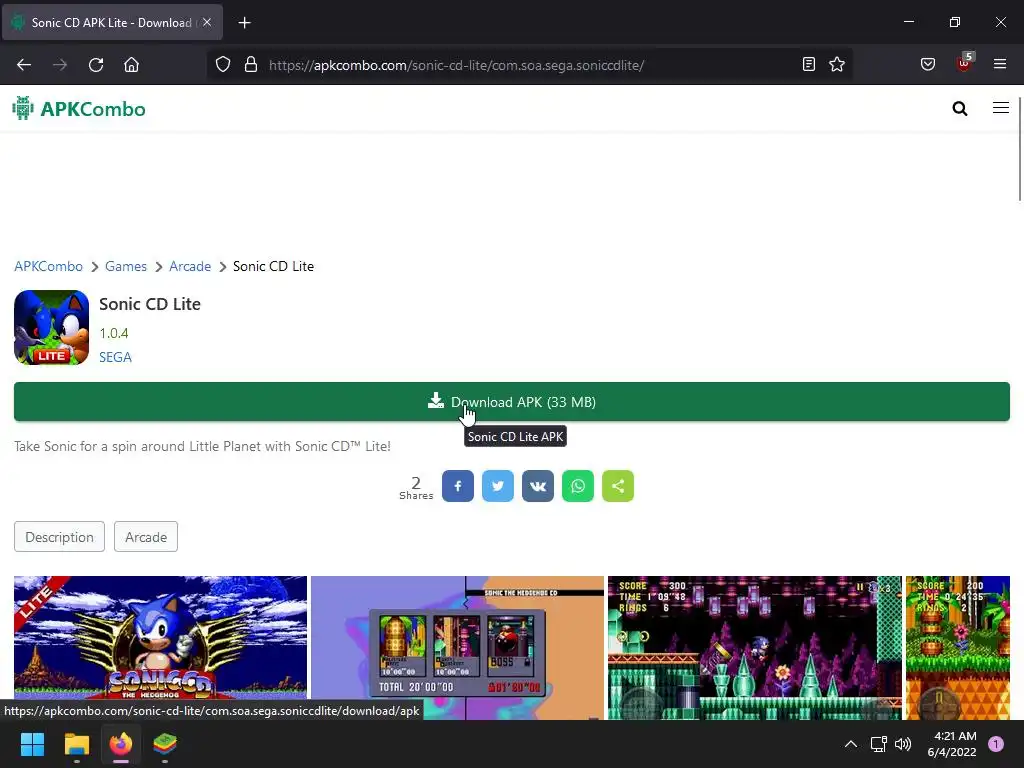Viewport: 1024px width, 768px height.
Task: Save page to Pocket
Action: 927,64
